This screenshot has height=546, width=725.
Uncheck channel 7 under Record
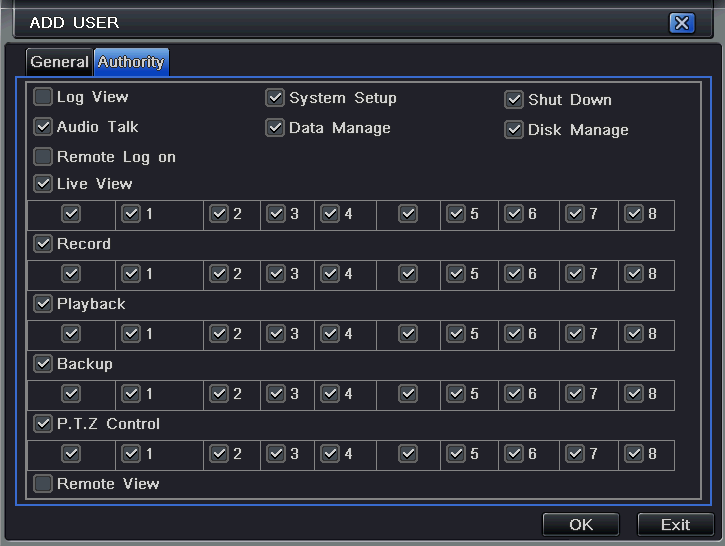click(575, 274)
